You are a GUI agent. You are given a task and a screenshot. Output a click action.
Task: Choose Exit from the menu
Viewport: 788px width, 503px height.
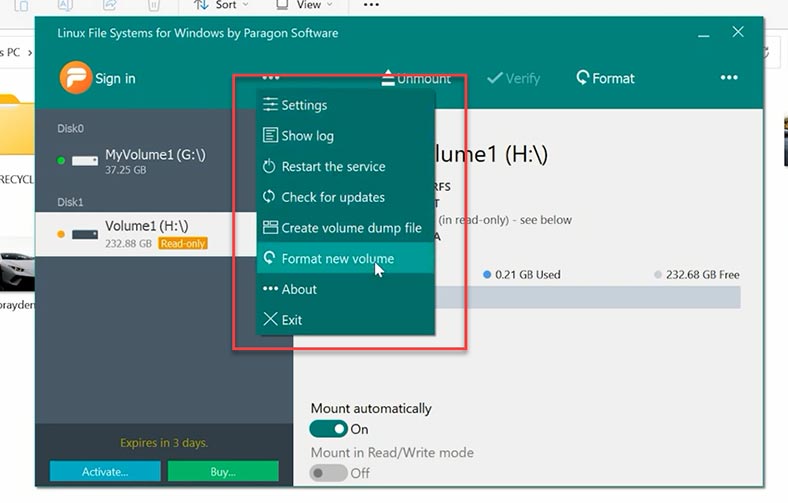click(345, 320)
